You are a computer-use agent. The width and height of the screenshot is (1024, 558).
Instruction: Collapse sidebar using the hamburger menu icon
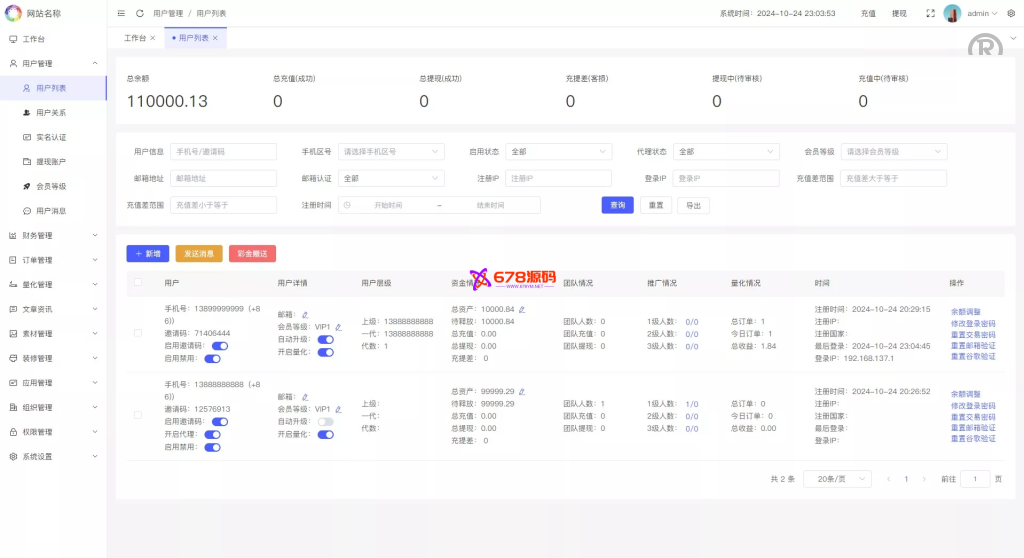(121, 14)
